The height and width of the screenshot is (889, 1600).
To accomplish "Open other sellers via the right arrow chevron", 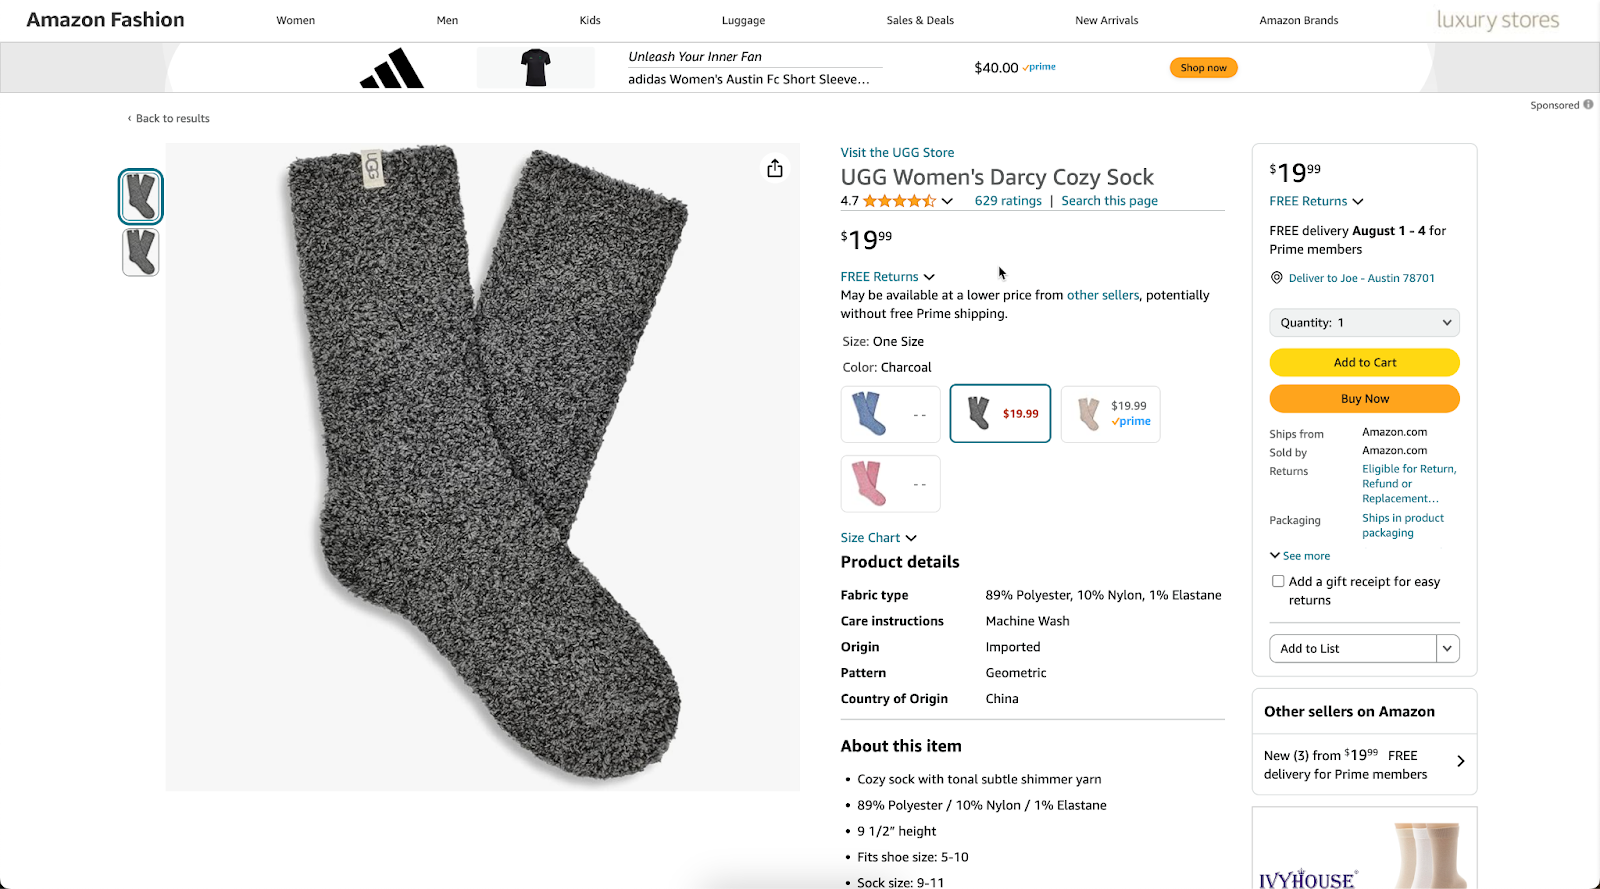I will pos(1459,760).
